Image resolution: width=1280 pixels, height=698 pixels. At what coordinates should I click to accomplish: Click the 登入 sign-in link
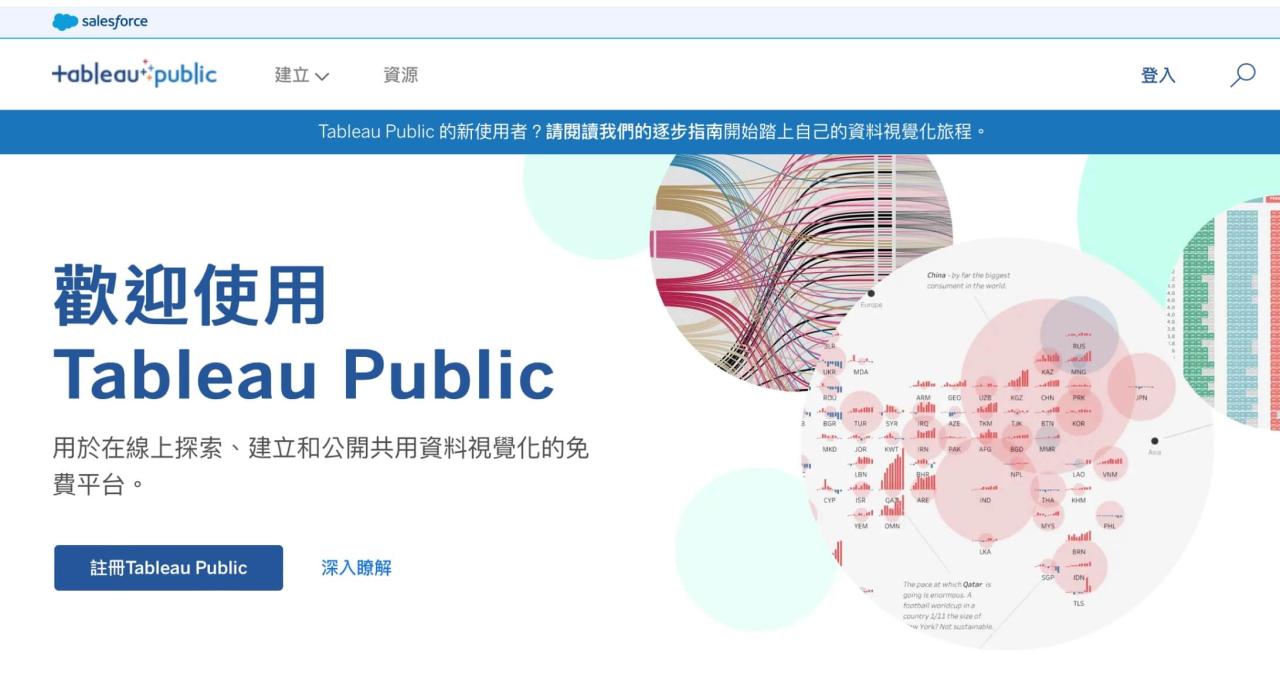(x=1158, y=75)
